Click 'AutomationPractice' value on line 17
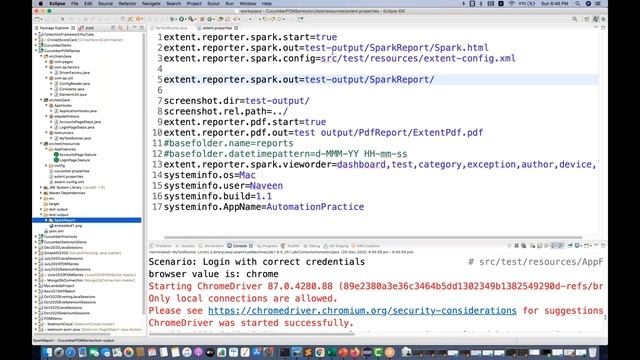 pos(315,207)
